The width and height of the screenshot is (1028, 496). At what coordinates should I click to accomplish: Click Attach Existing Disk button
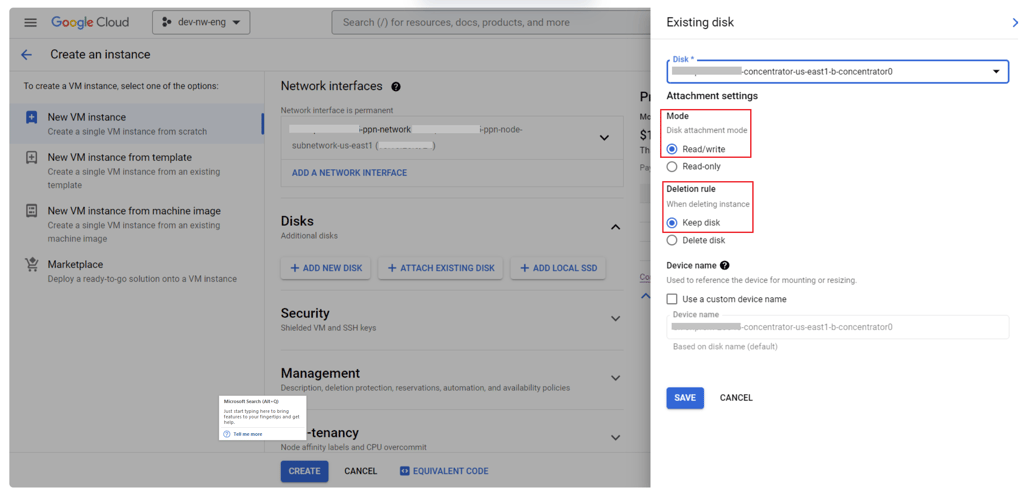coord(441,268)
